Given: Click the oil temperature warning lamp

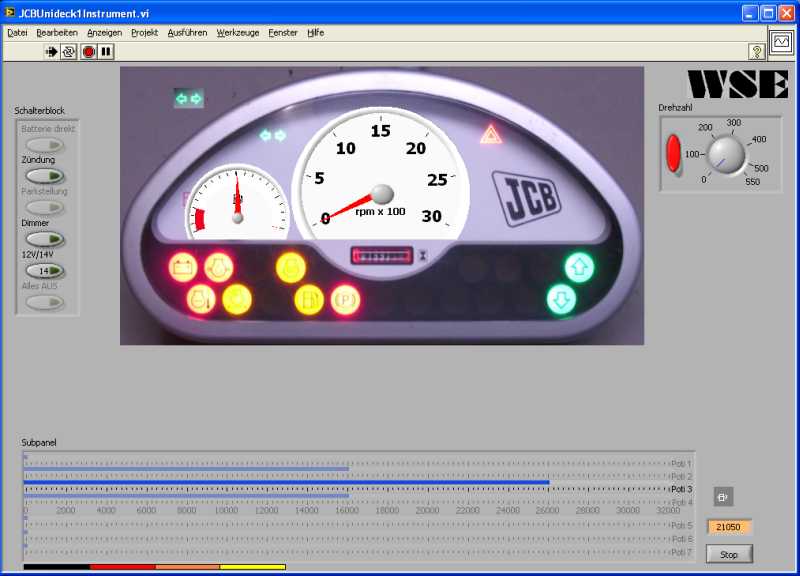Looking at the screenshot, I should click(201, 299).
